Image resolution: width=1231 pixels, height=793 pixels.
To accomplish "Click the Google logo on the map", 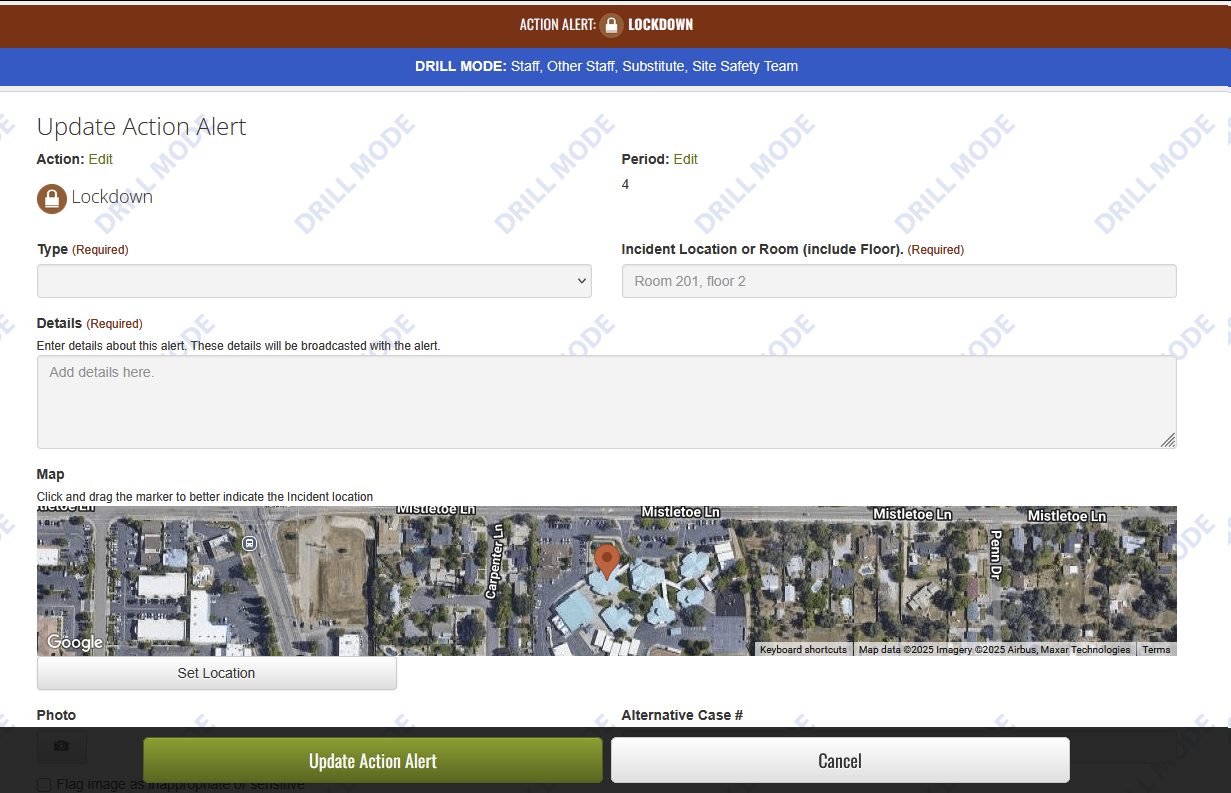I will pyautogui.click(x=75, y=643).
